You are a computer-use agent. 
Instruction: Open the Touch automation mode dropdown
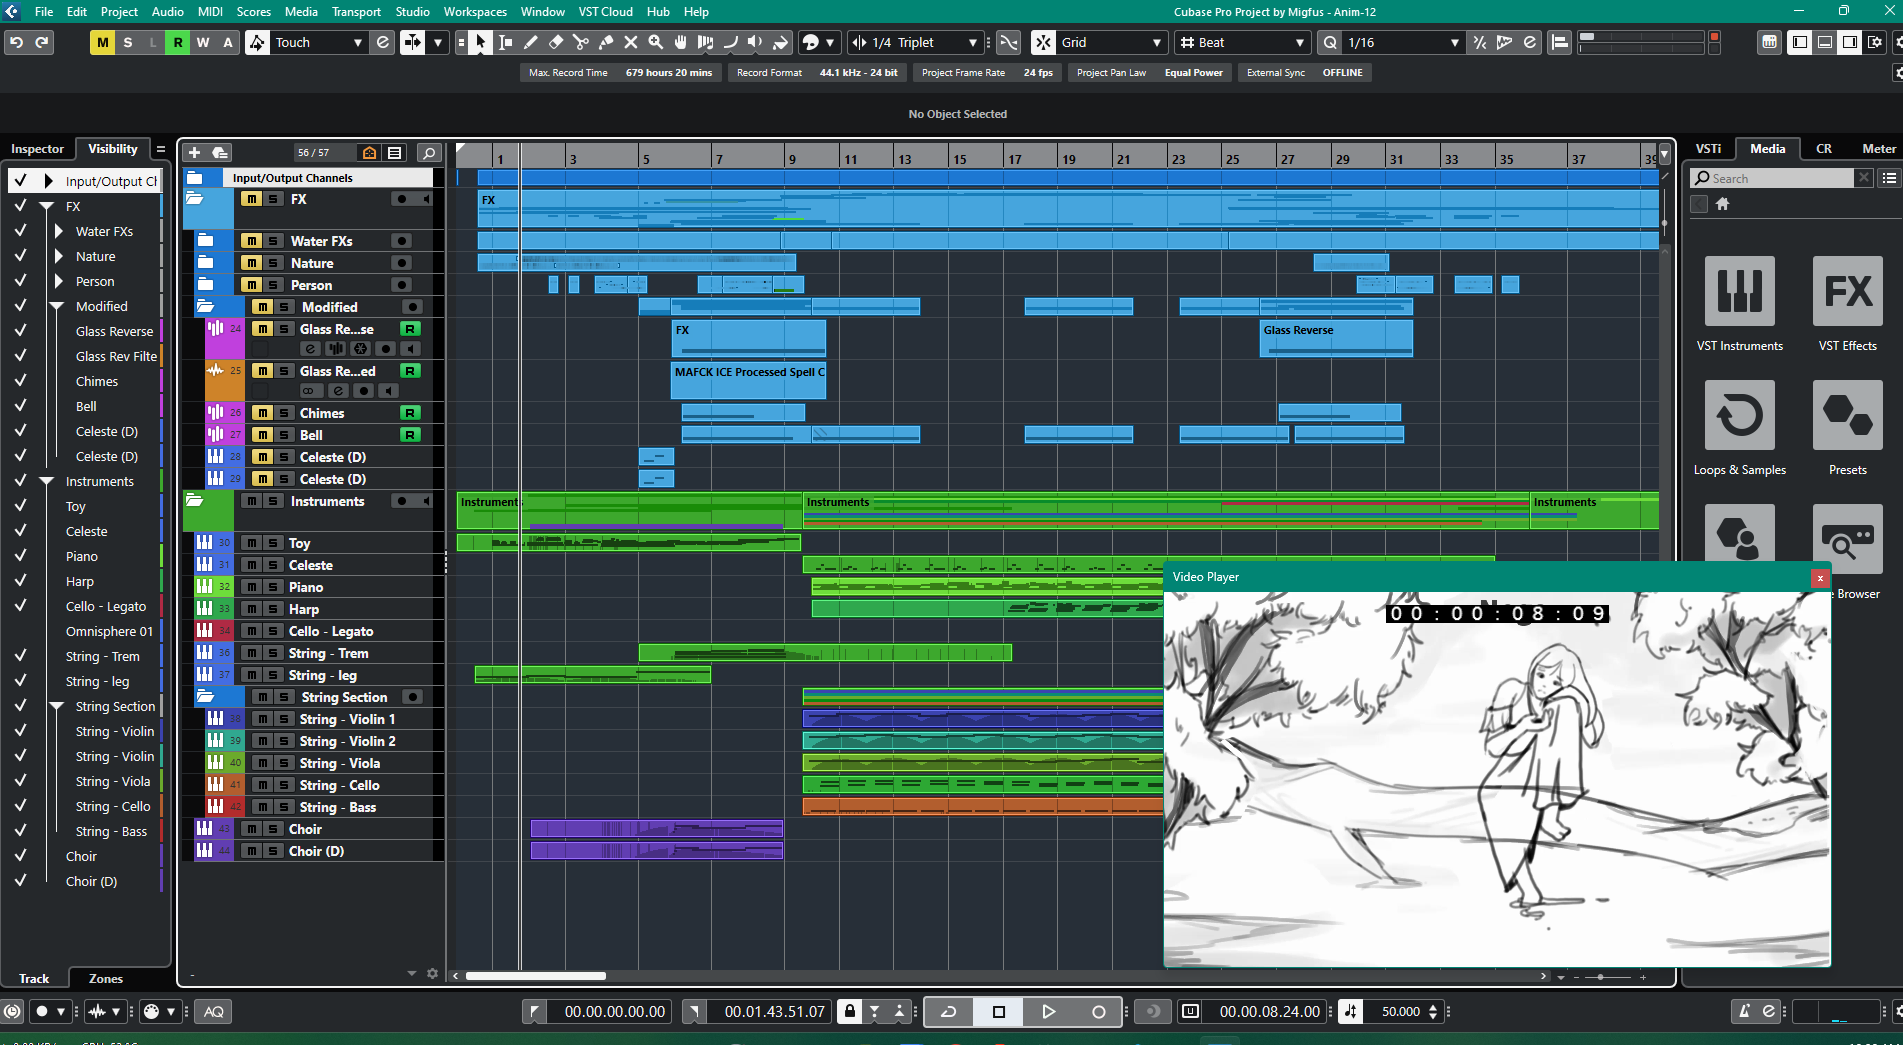(318, 42)
